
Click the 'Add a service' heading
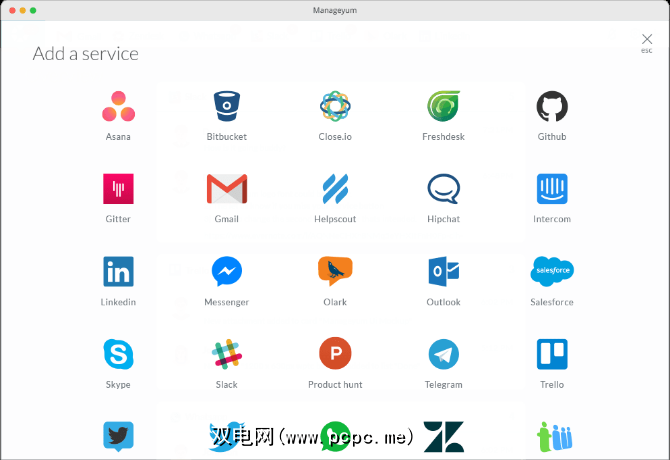click(x=85, y=54)
